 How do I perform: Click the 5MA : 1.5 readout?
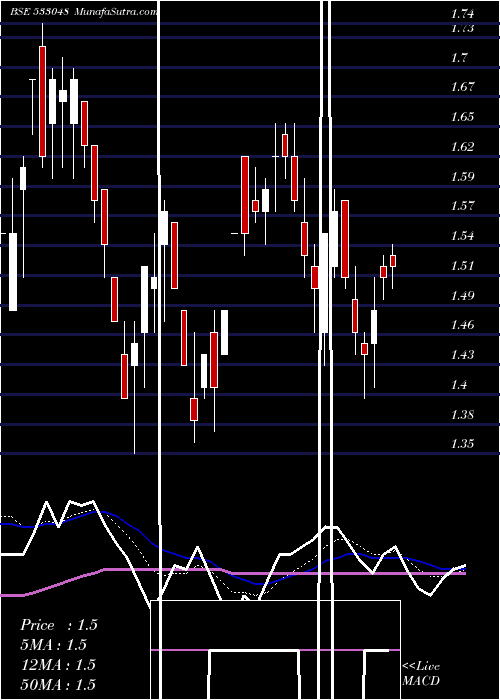click(x=53, y=645)
